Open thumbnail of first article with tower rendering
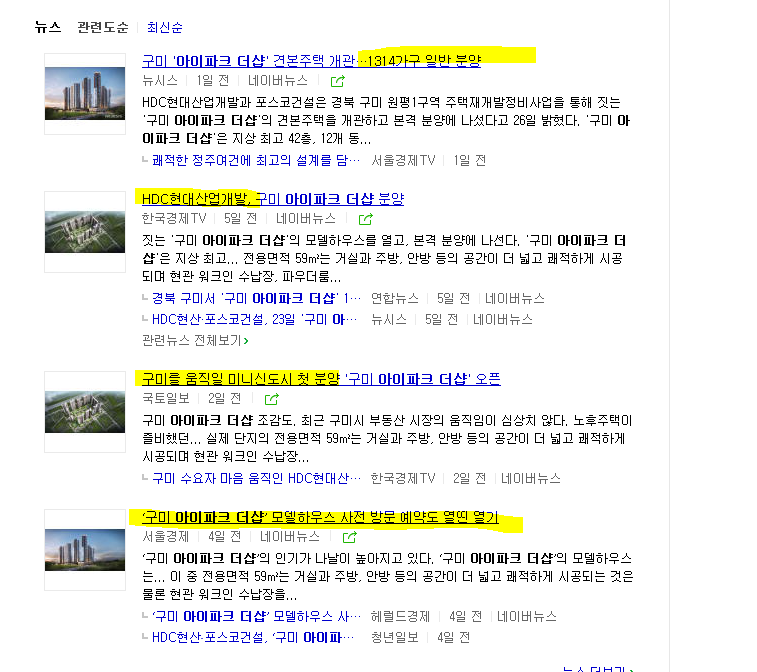757x672 pixels. coord(85,94)
